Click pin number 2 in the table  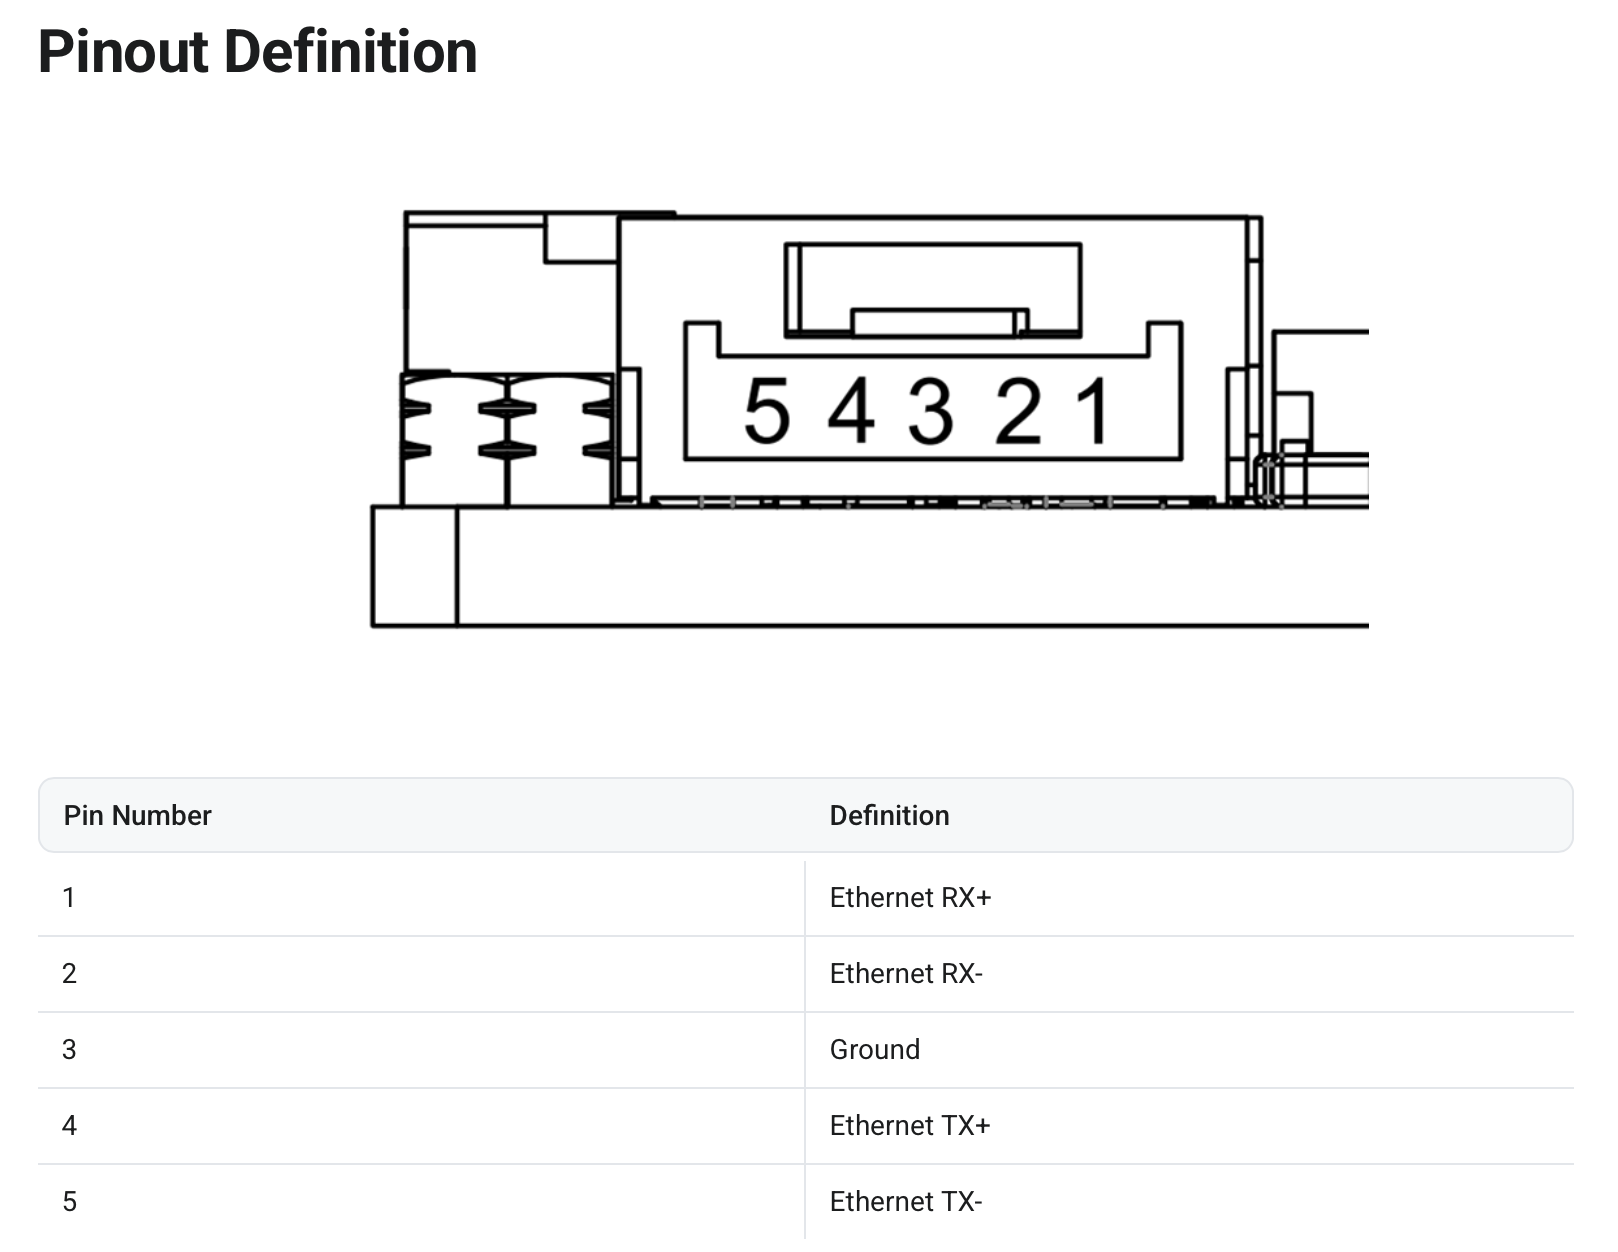69,974
